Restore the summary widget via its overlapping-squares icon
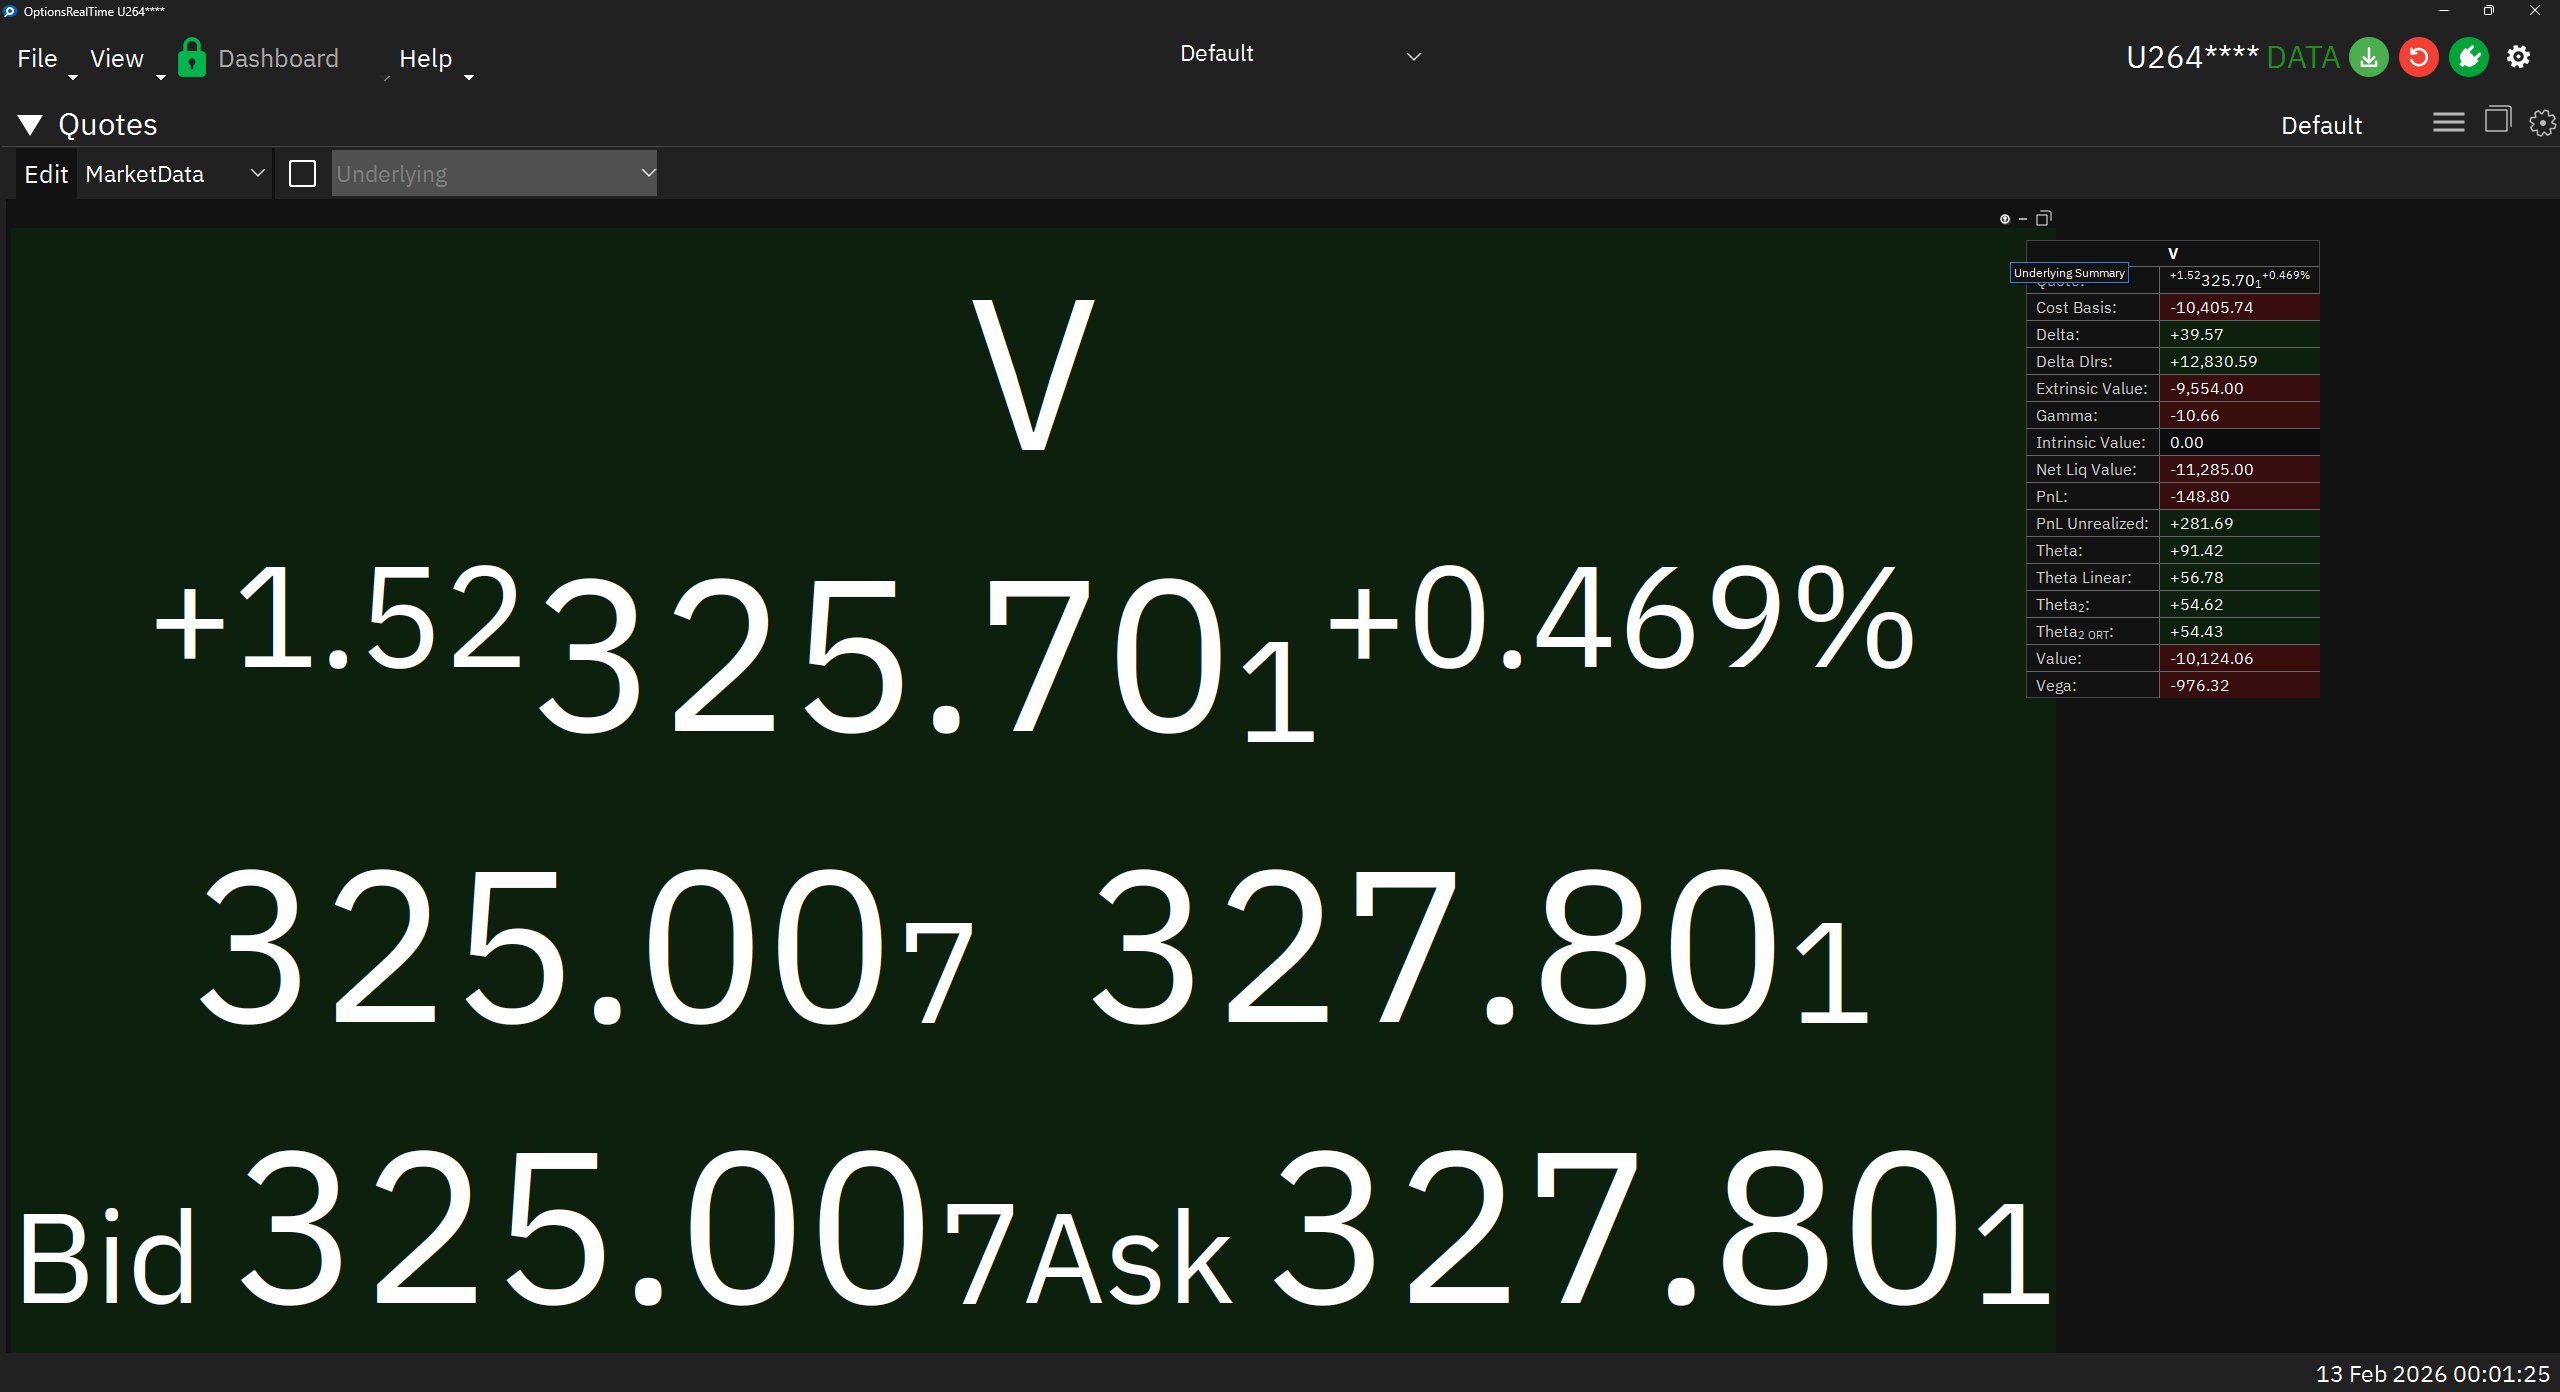This screenshot has height=1392, width=2560. click(2044, 218)
